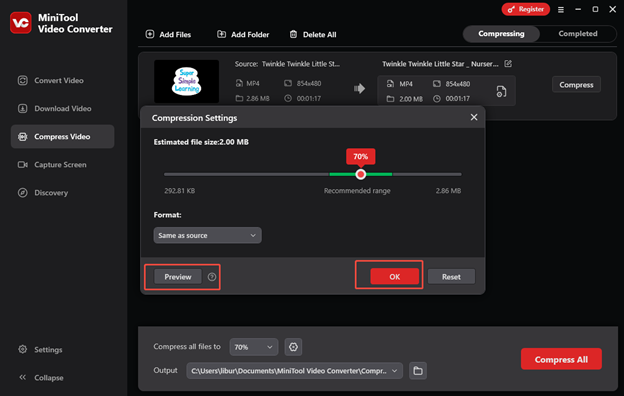This screenshot has width=624, height=396.
Task: Click the 292.81 KB minimum size label
Action: pos(179,191)
